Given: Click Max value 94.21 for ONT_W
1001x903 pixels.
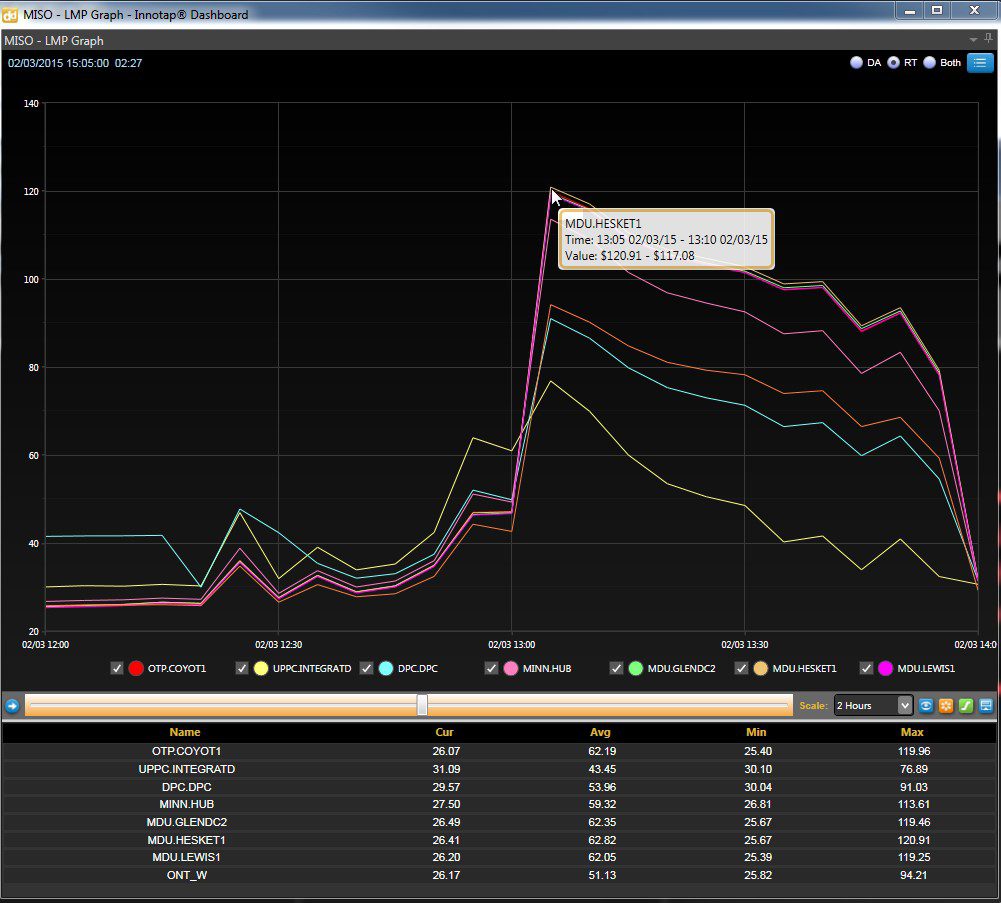Looking at the screenshot, I should point(914,875).
